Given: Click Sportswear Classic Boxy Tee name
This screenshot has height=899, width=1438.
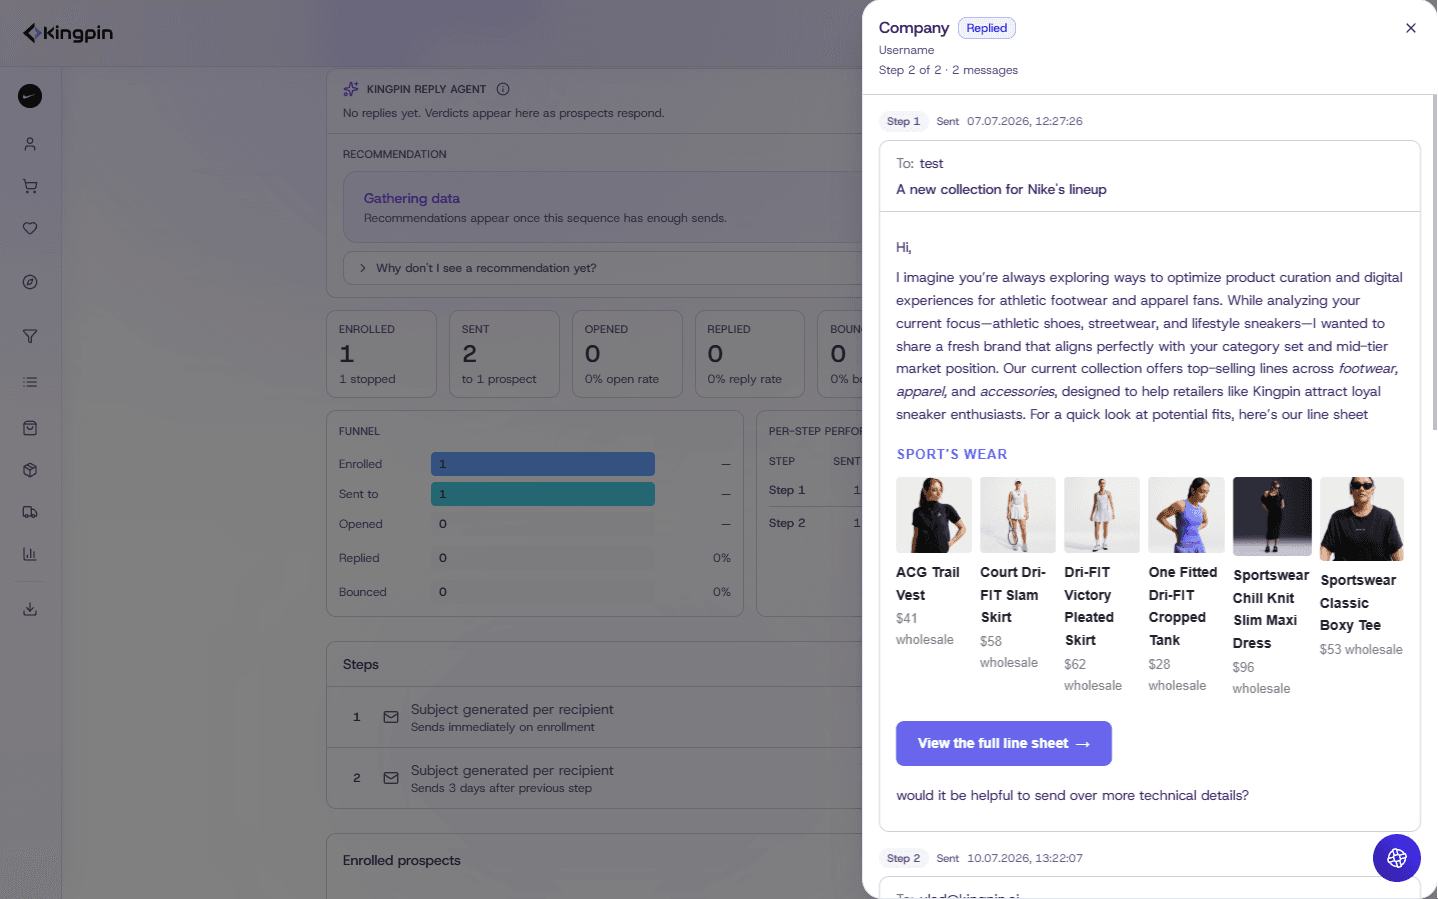Looking at the screenshot, I should coord(1358,603).
